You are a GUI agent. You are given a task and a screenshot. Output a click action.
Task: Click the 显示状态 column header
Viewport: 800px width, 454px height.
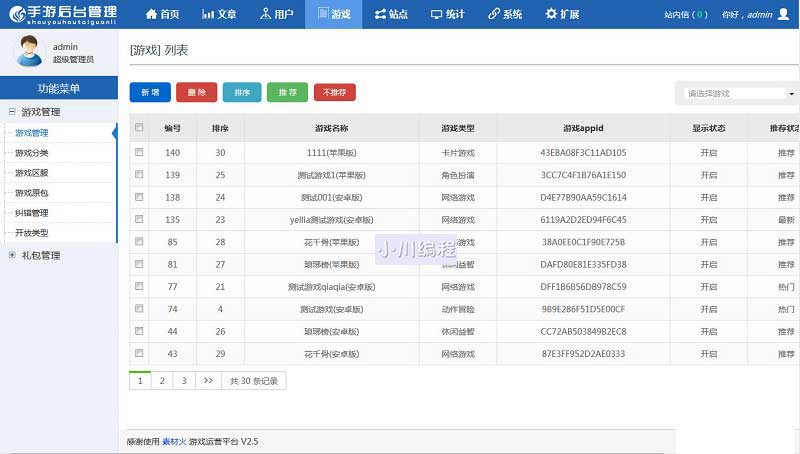[x=709, y=128]
